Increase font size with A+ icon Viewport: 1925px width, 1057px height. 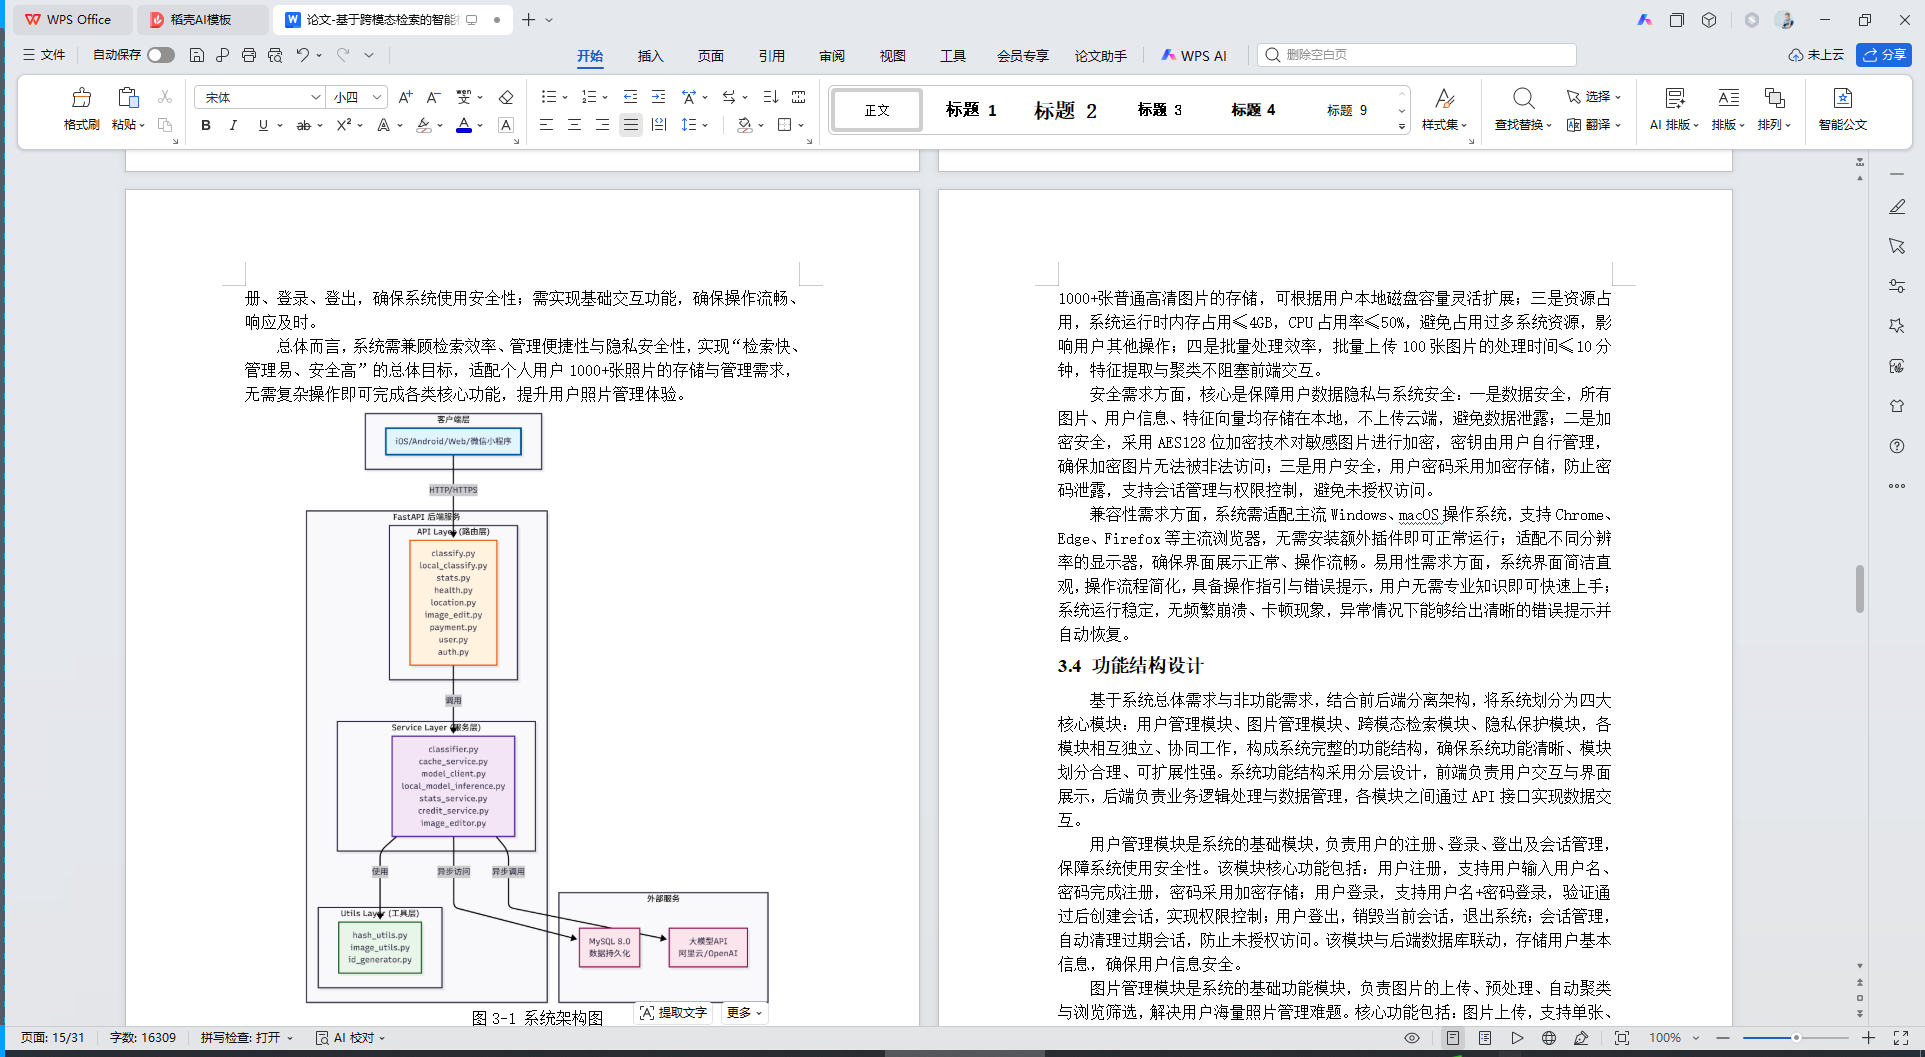[x=405, y=97]
